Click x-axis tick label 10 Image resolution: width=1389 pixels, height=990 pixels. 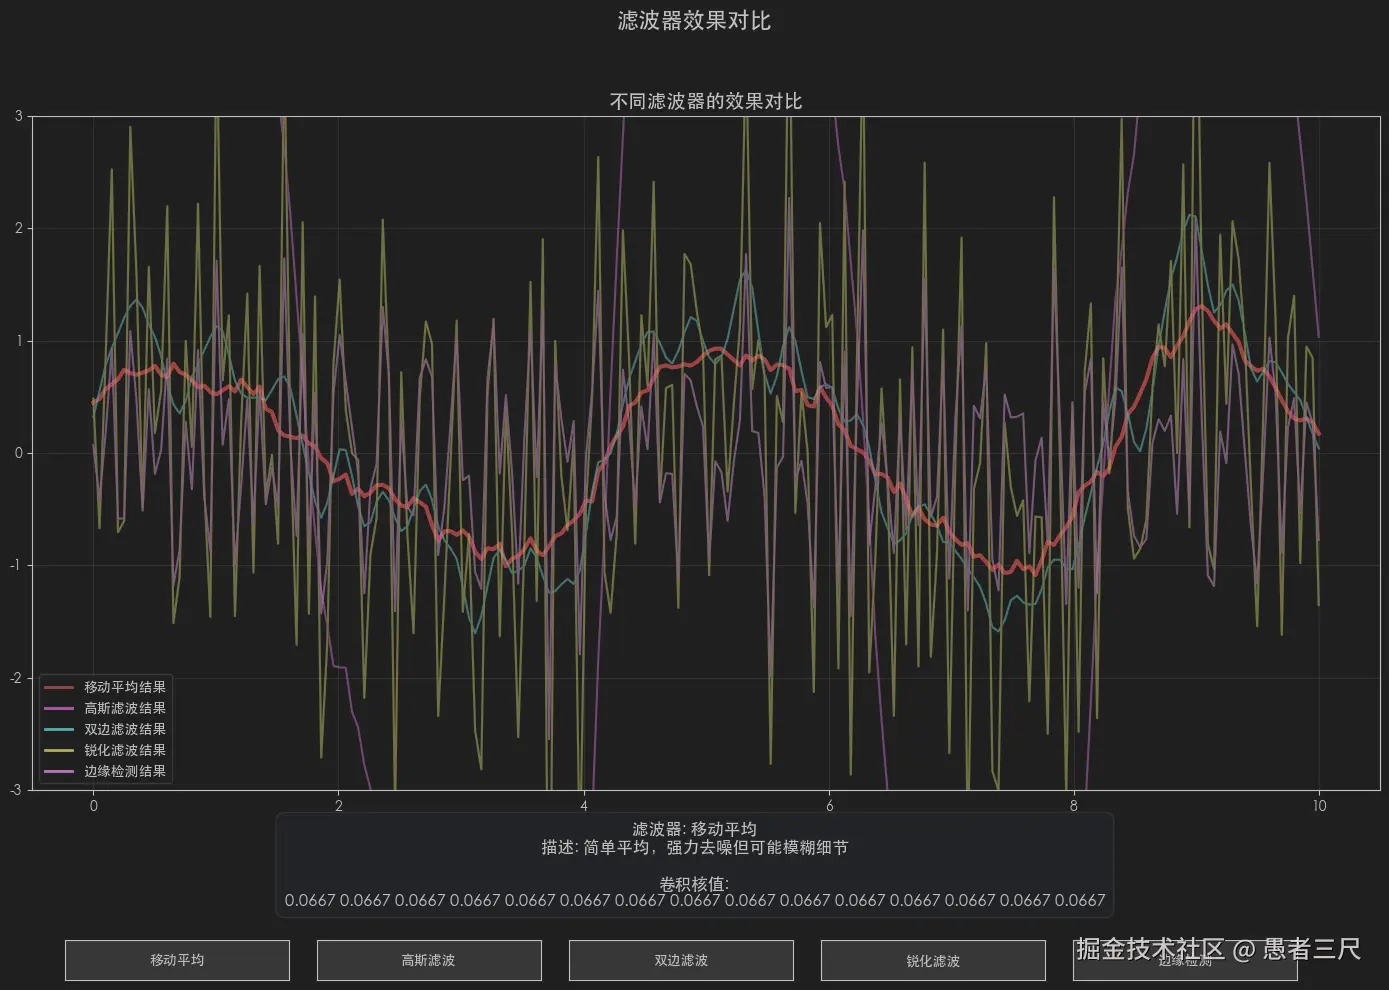click(1319, 806)
